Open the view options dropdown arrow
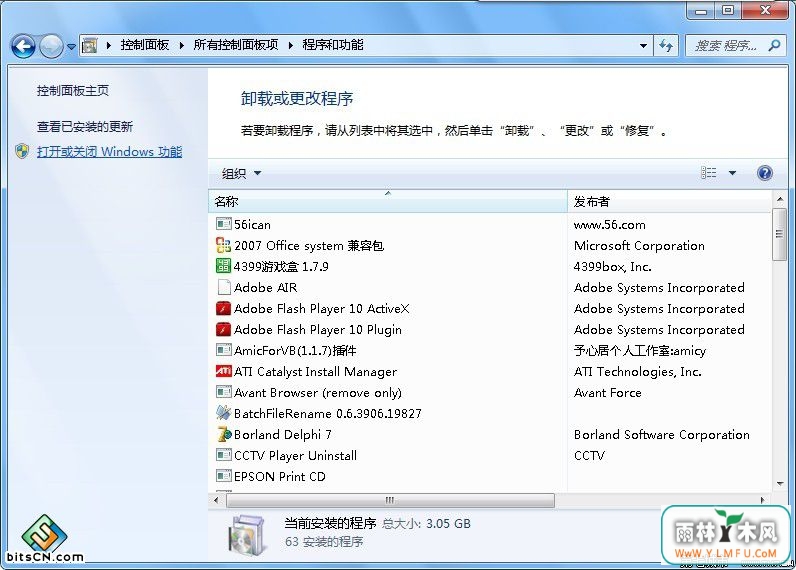The width and height of the screenshot is (796, 570). pyautogui.click(x=732, y=173)
